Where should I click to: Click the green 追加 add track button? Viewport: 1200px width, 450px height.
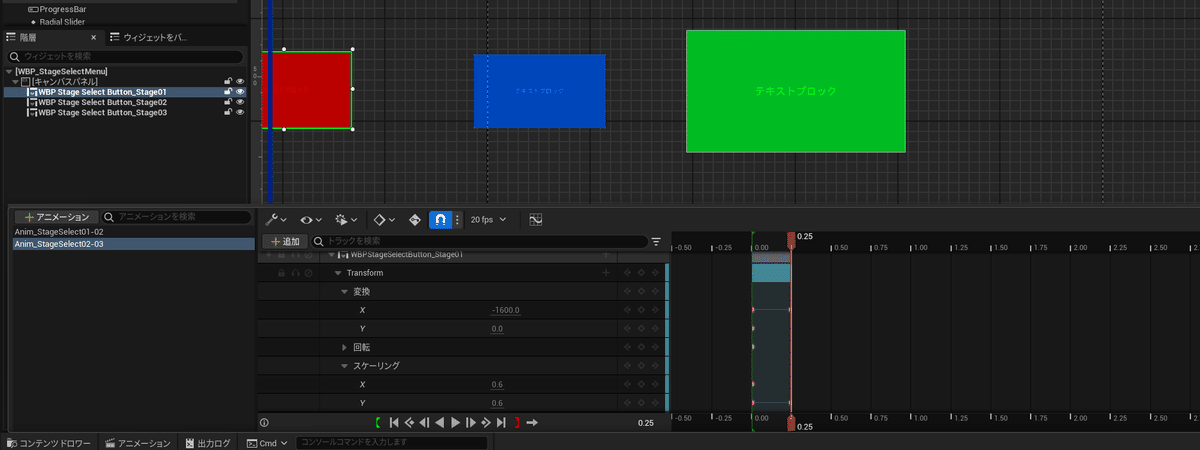pyautogui.click(x=284, y=241)
